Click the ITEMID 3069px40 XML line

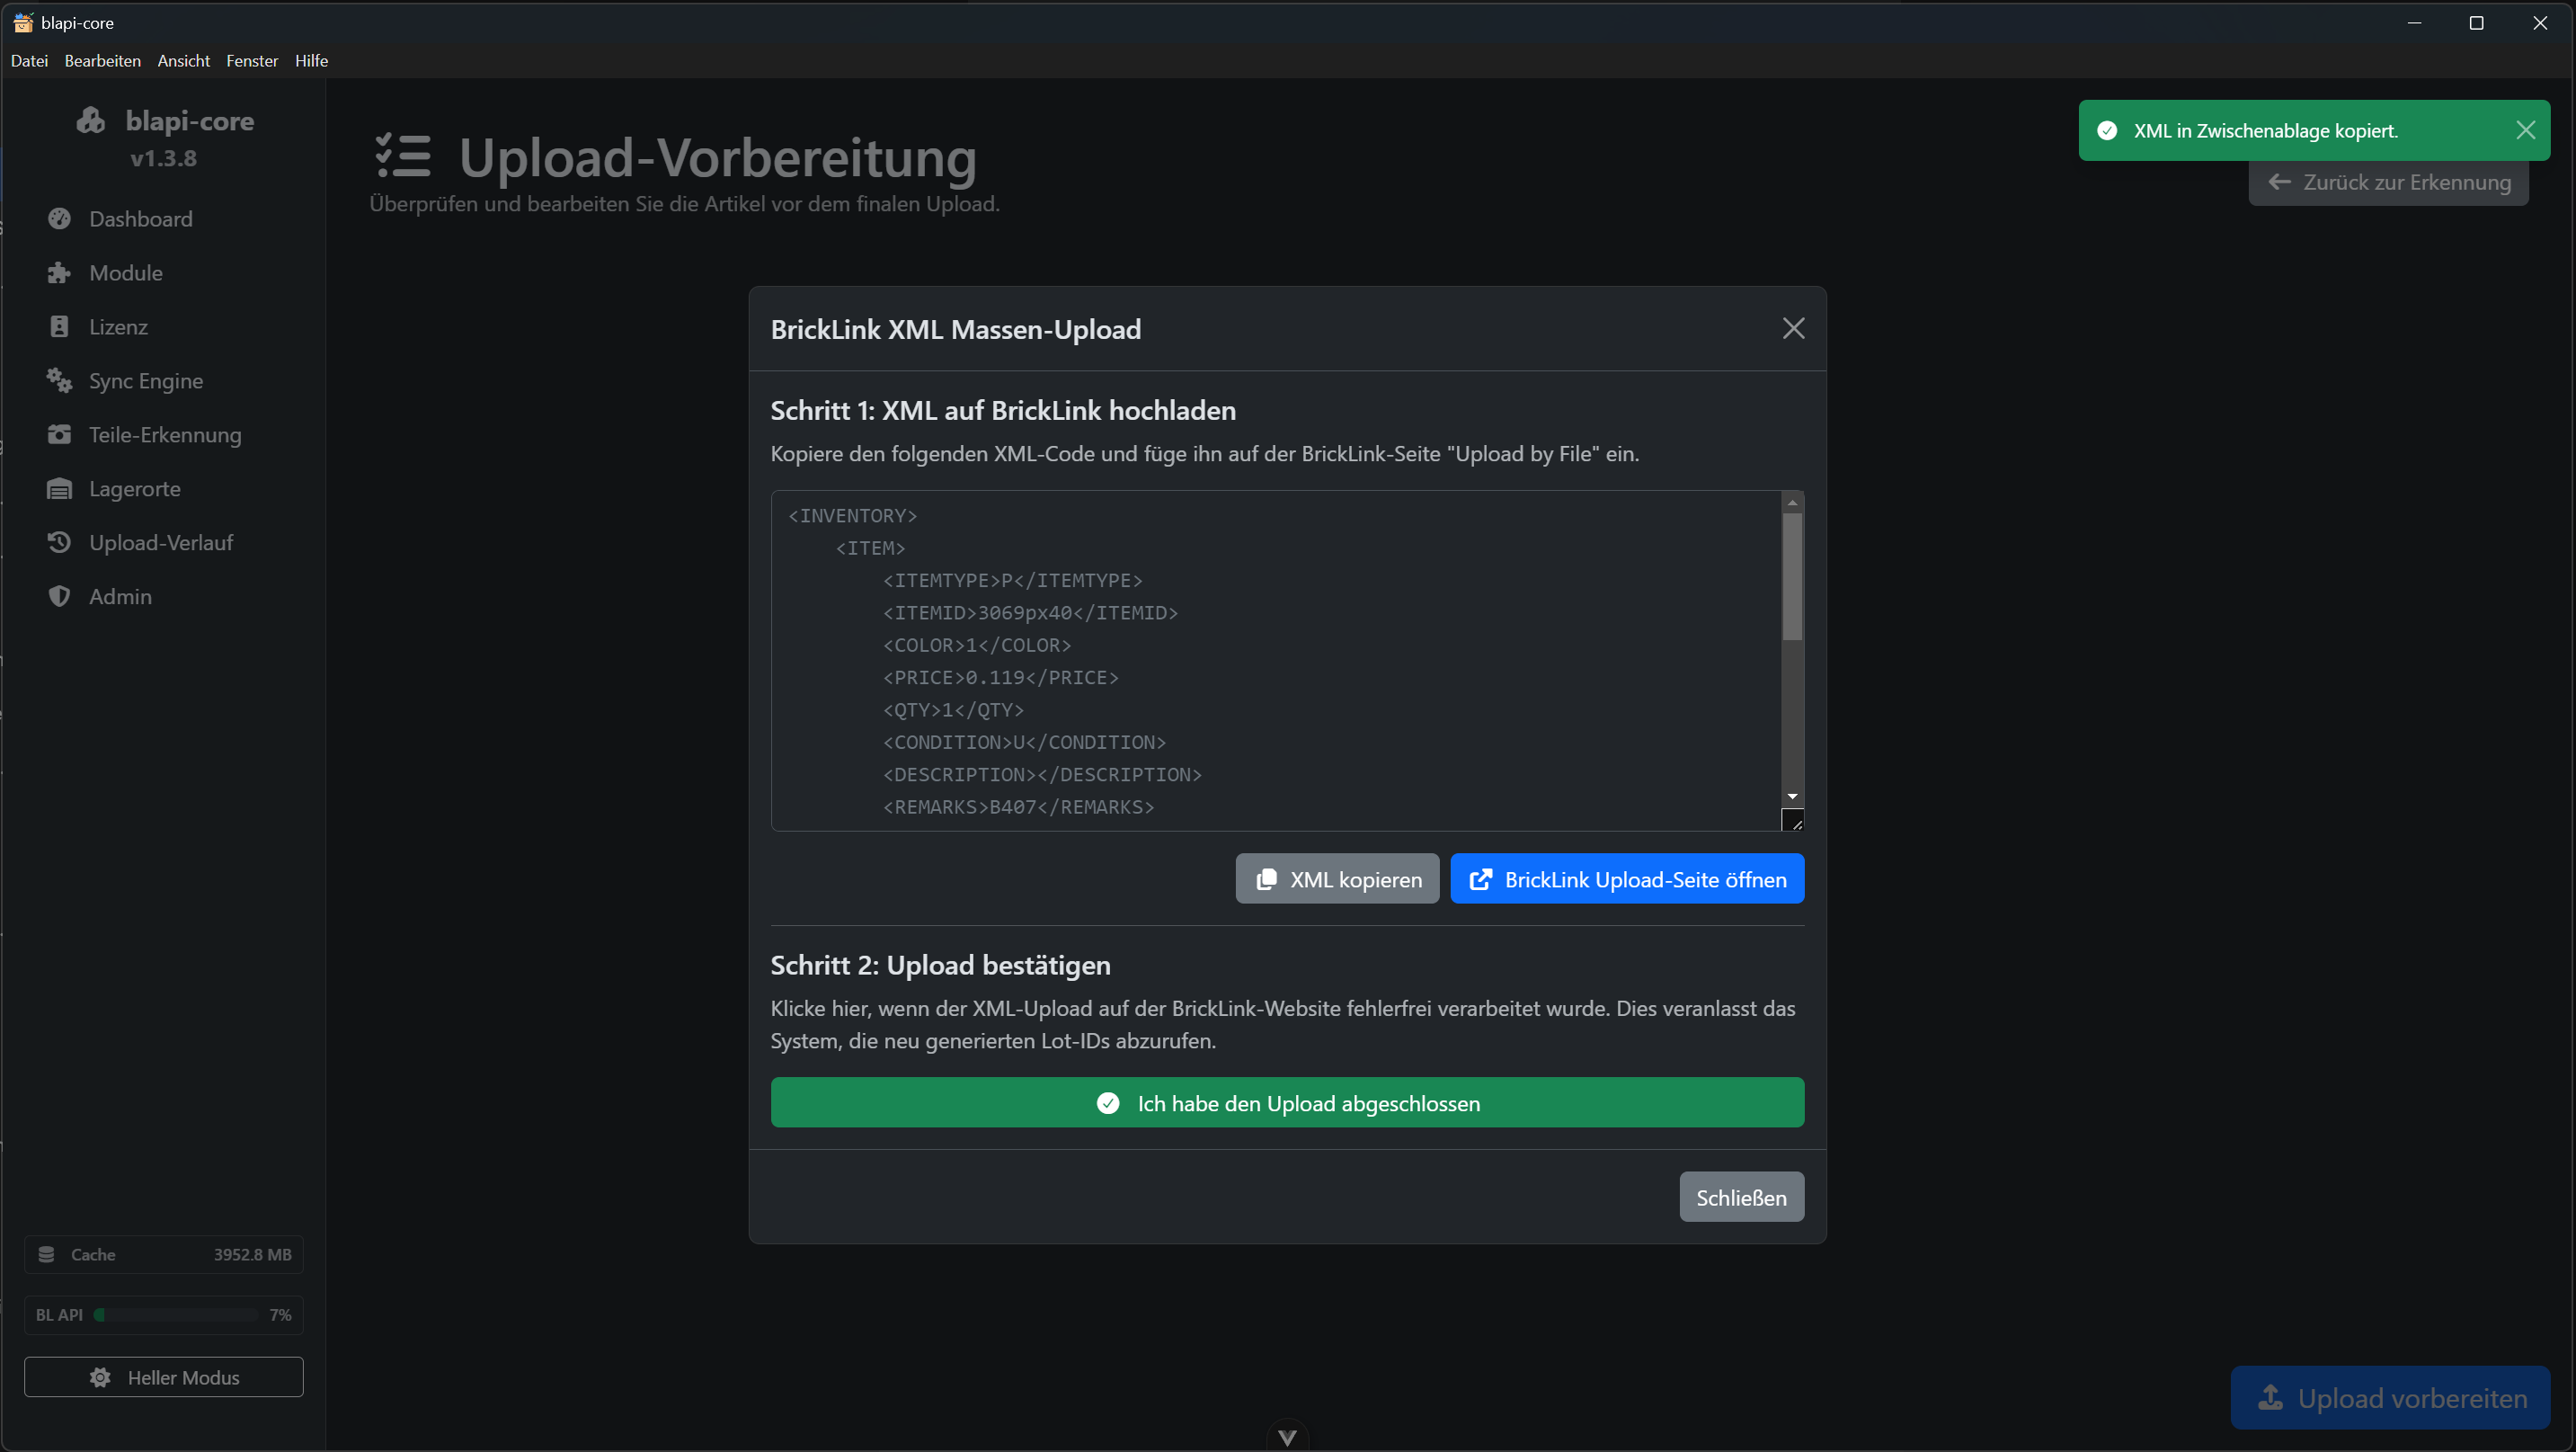1030,613
